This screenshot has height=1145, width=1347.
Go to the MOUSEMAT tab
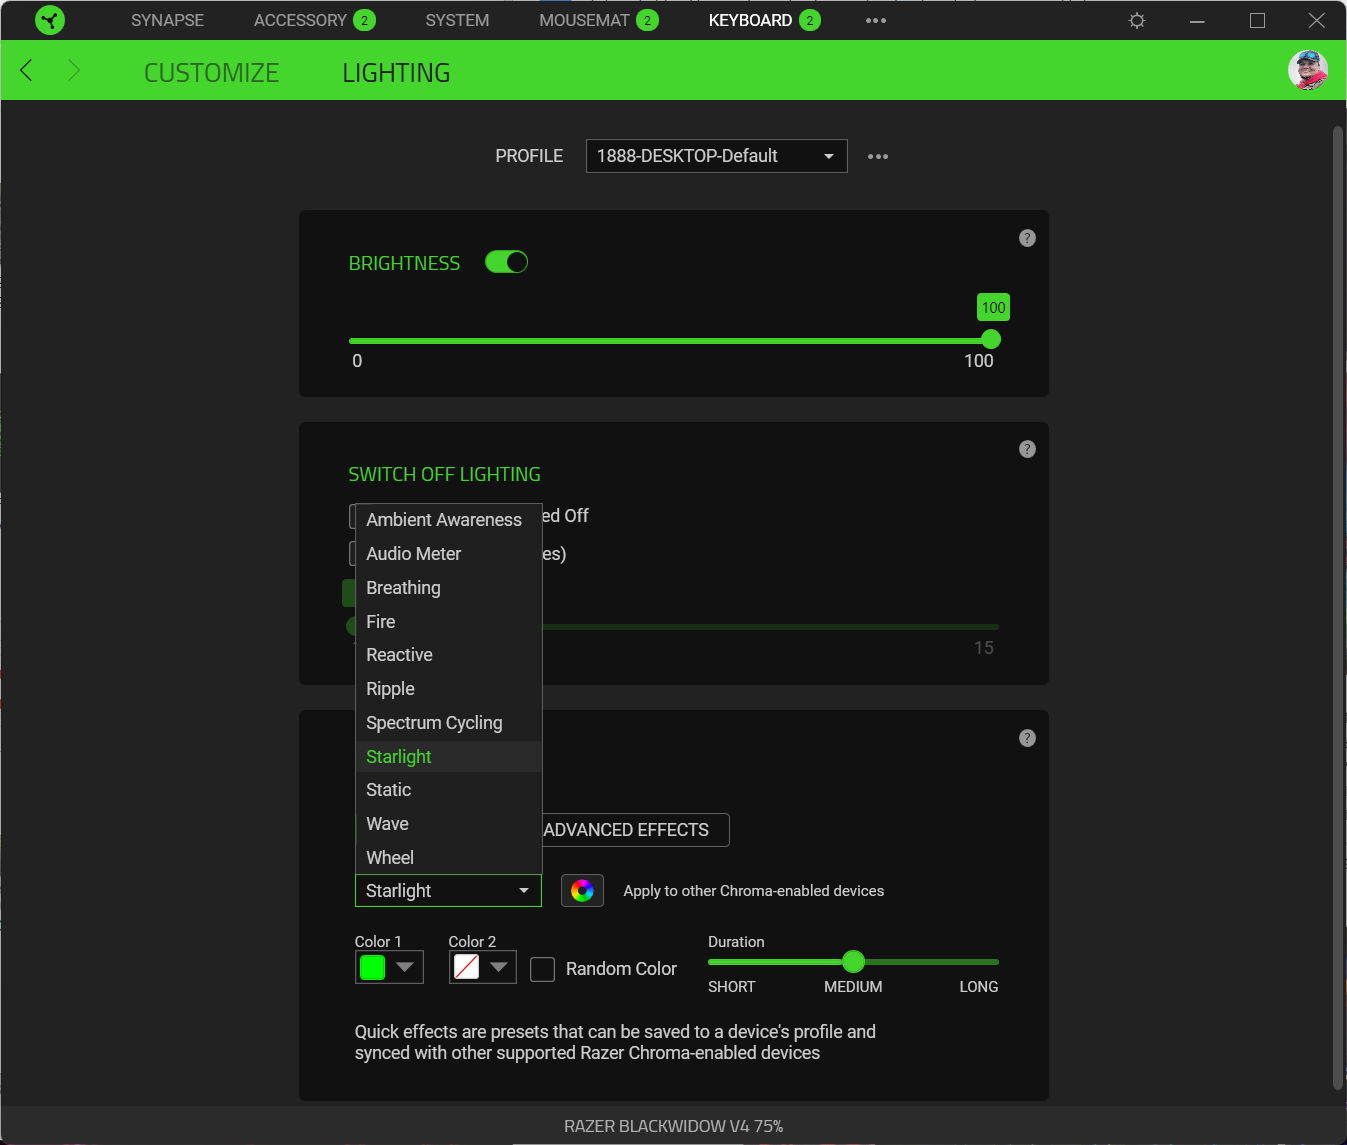(x=598, y=20)
